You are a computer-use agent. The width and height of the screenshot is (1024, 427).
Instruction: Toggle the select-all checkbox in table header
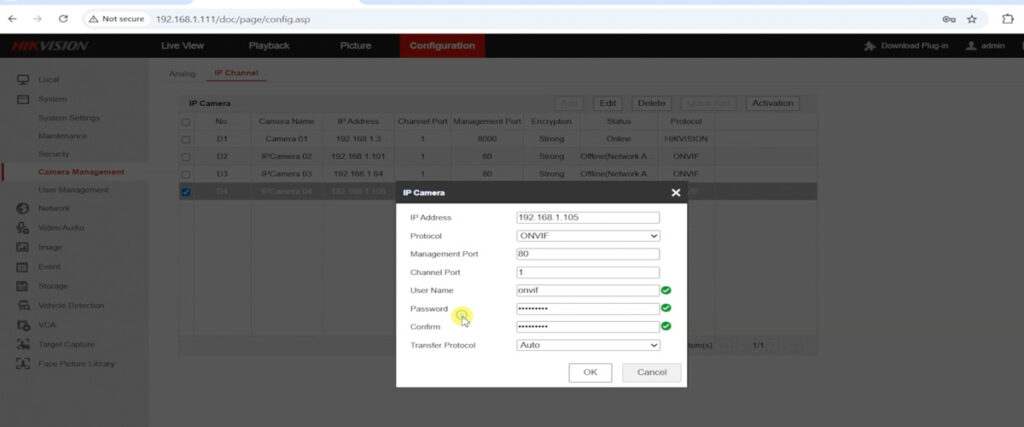[x=186, y=122]
